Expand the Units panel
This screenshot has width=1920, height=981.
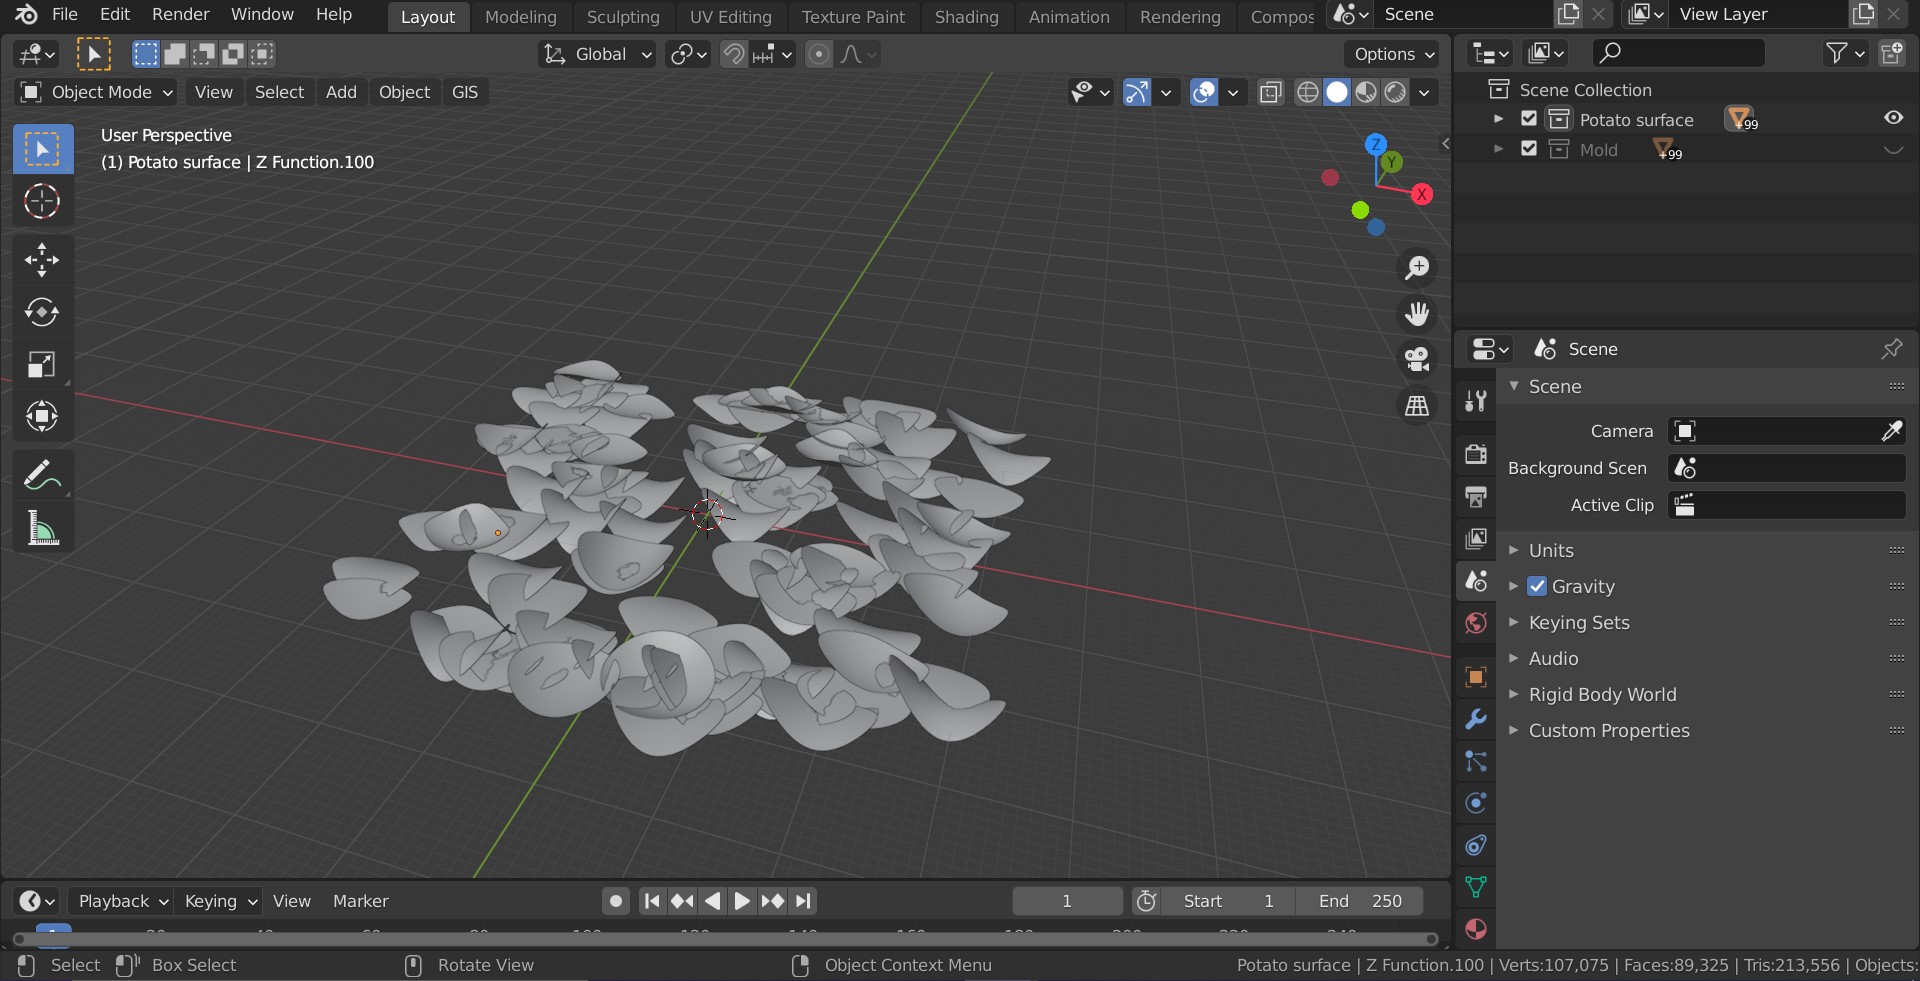[x=1551, y=551]
